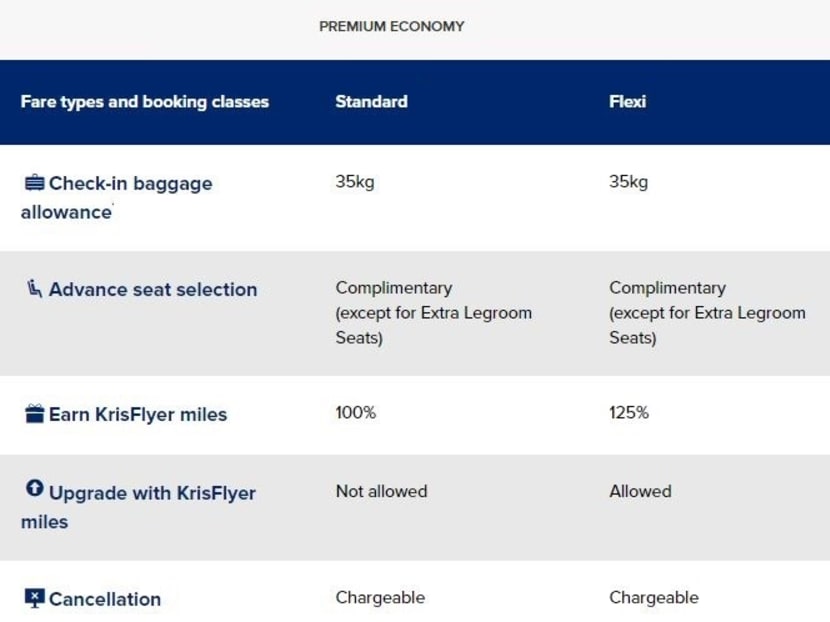Click the upgrade arrow circle icon
The height and width of the screenshot is (622, 830).
point(34,489)
